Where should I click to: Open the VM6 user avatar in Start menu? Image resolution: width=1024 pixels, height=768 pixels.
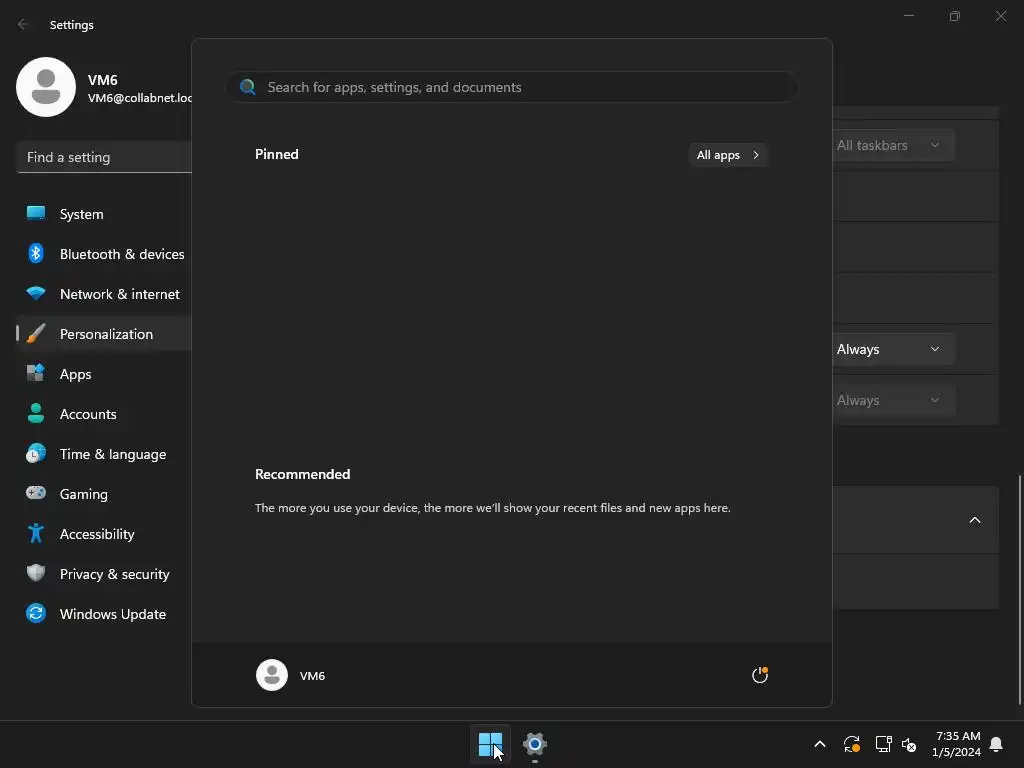point(272,675)
